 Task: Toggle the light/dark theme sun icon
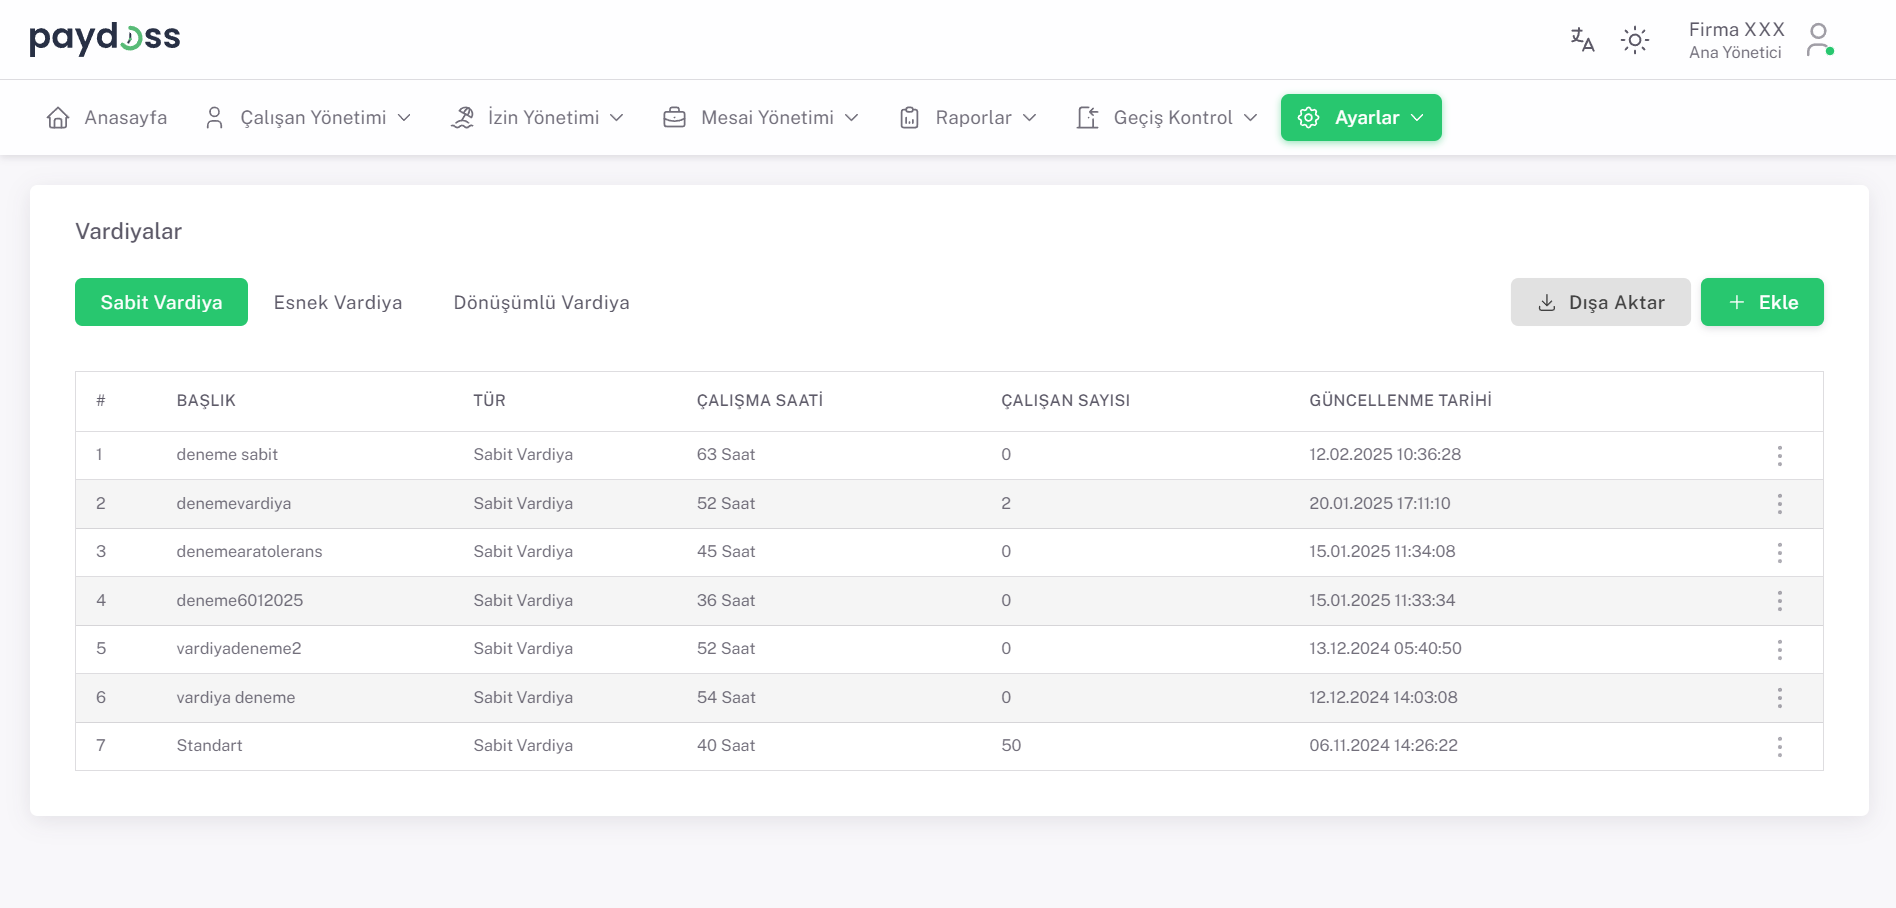point(1635,40)
